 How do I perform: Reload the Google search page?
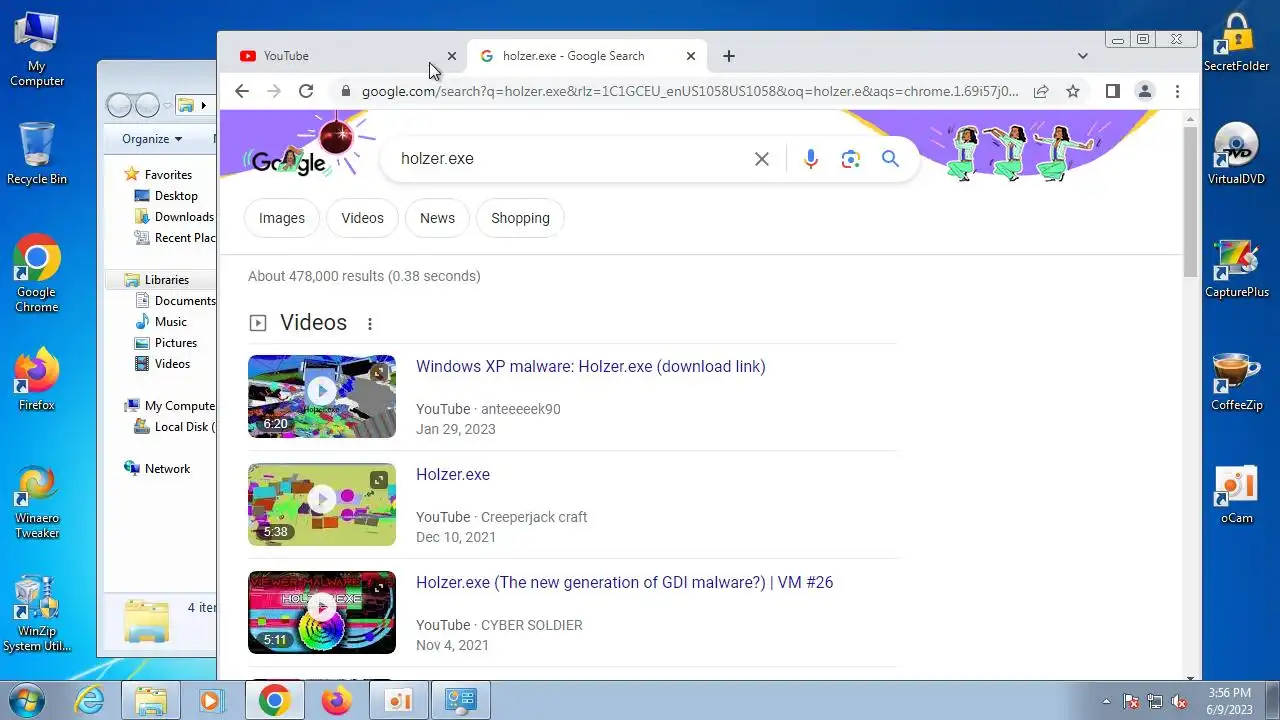(306, 91)
